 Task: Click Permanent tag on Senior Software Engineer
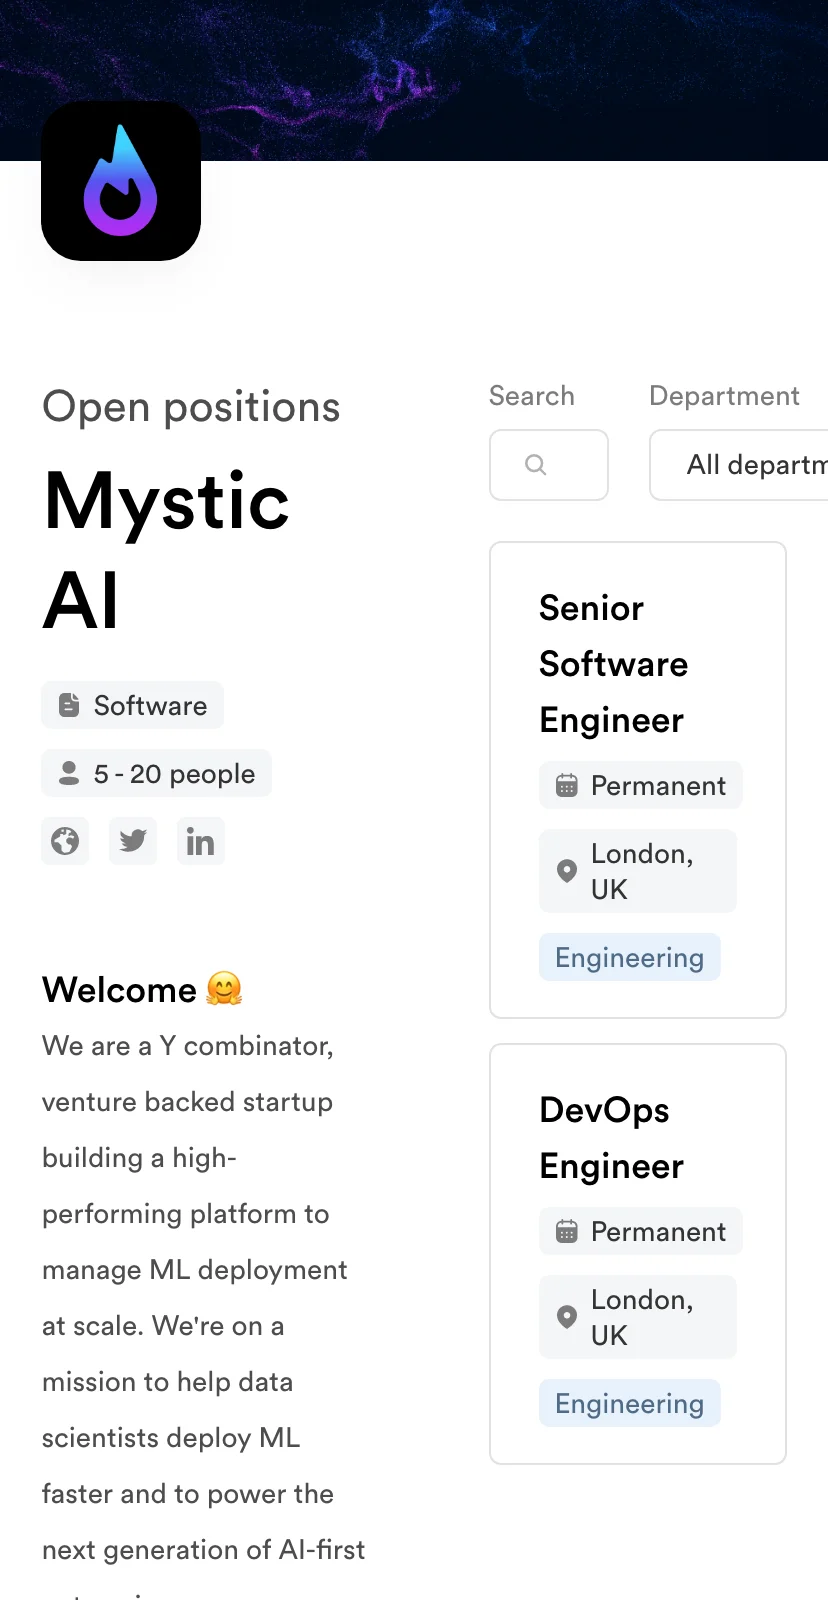pos(641,785)
